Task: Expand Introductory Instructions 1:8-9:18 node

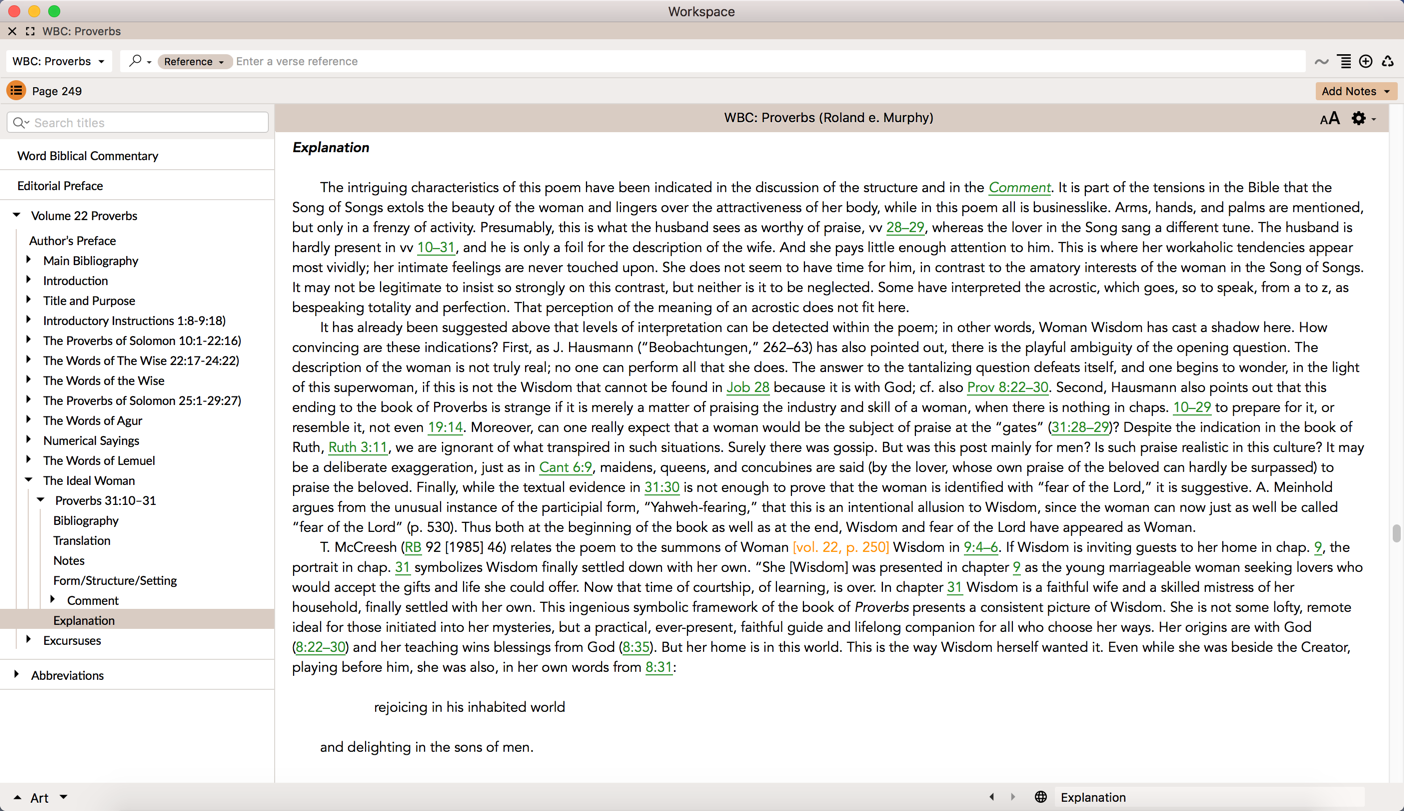Action: tap(29, 320)
